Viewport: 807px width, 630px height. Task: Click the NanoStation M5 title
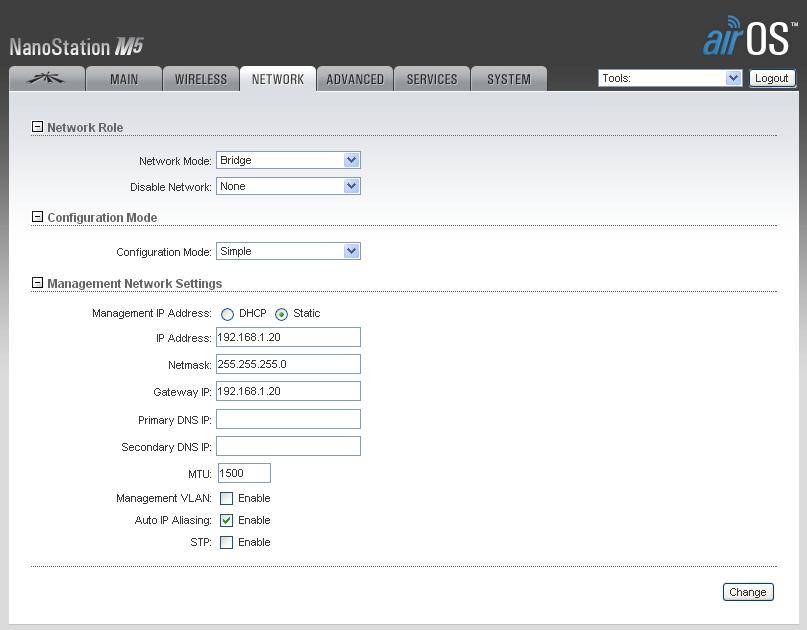(x=76, y=47)
